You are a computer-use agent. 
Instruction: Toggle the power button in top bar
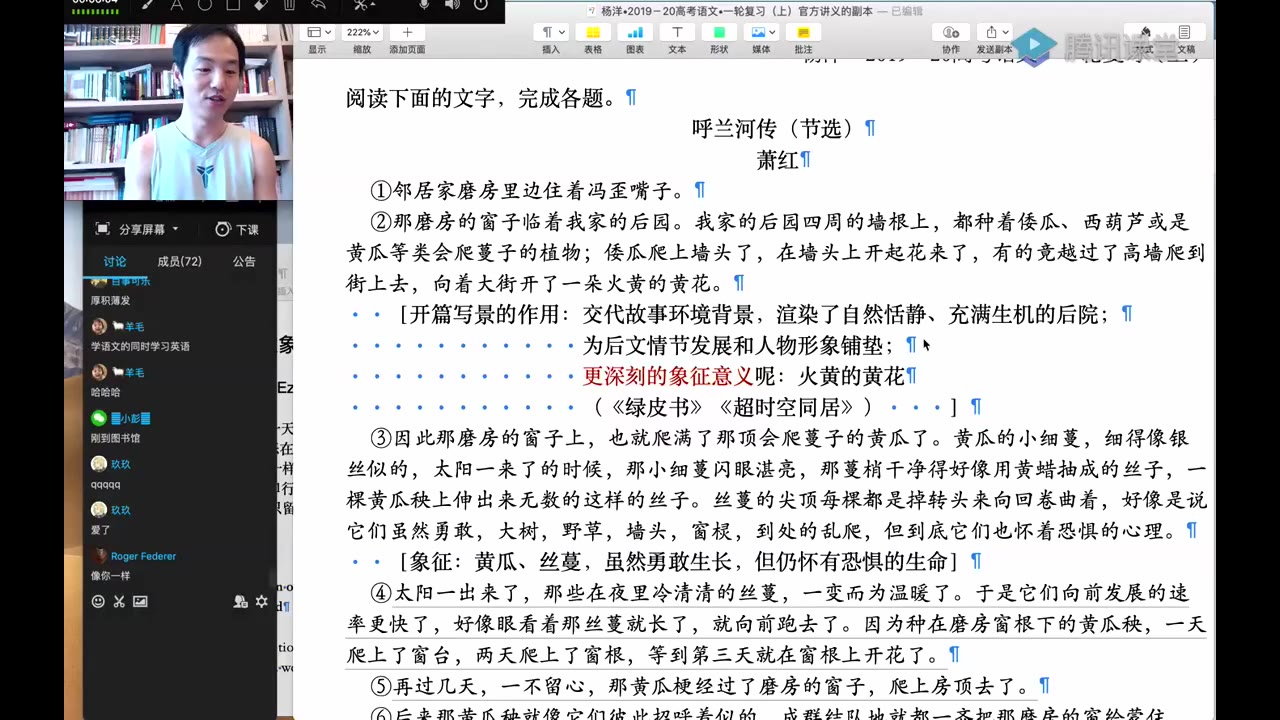pyautogui.click(x=481, y=5)
